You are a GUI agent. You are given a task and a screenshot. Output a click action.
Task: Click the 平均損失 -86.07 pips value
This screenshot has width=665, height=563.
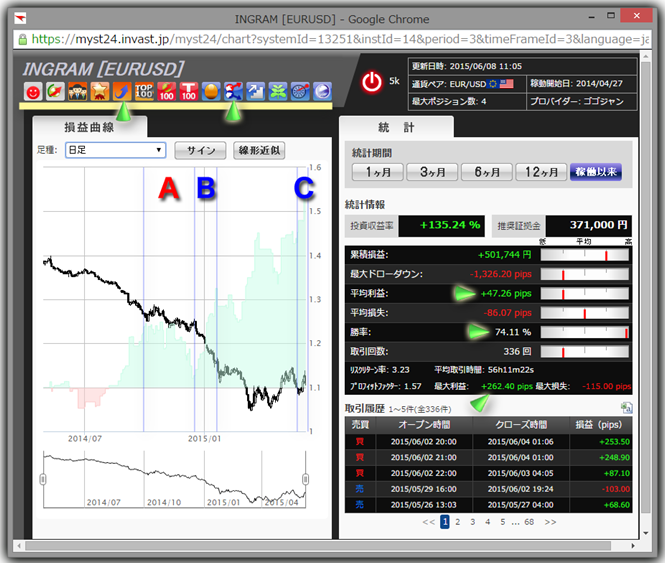(x=507, y=313)
